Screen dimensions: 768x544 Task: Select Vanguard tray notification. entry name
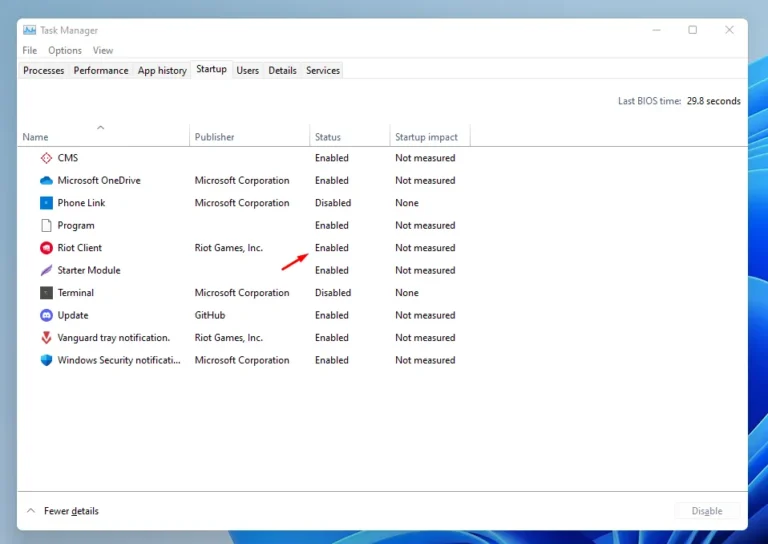pos(114,338)
